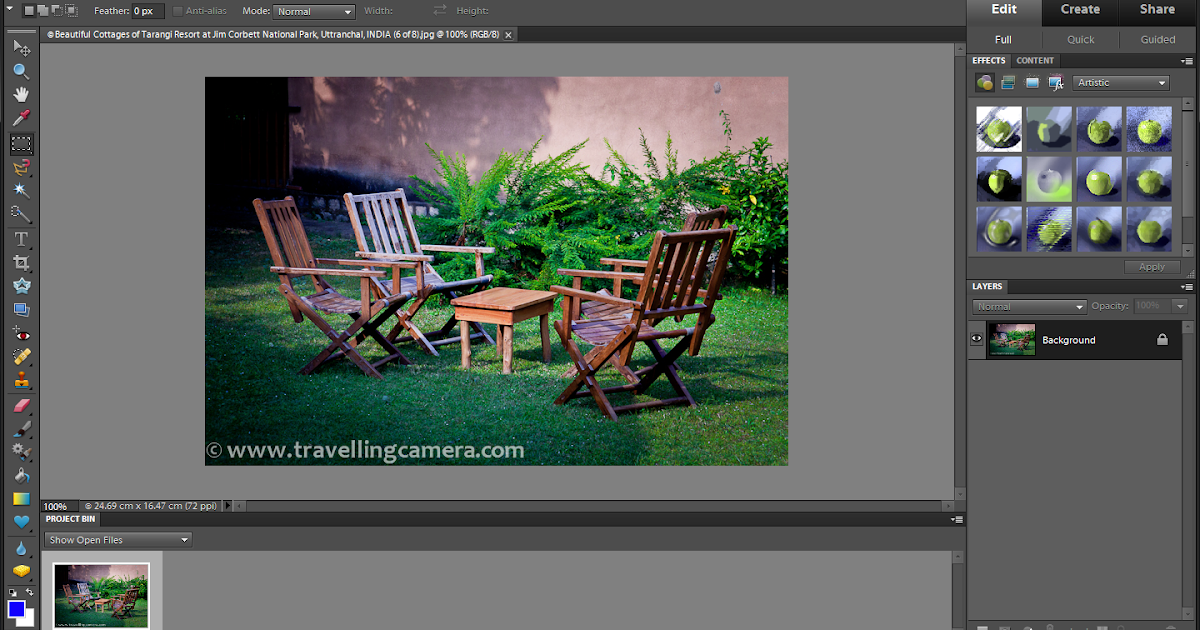Show Filters in Effects panel

click(985, 83)
